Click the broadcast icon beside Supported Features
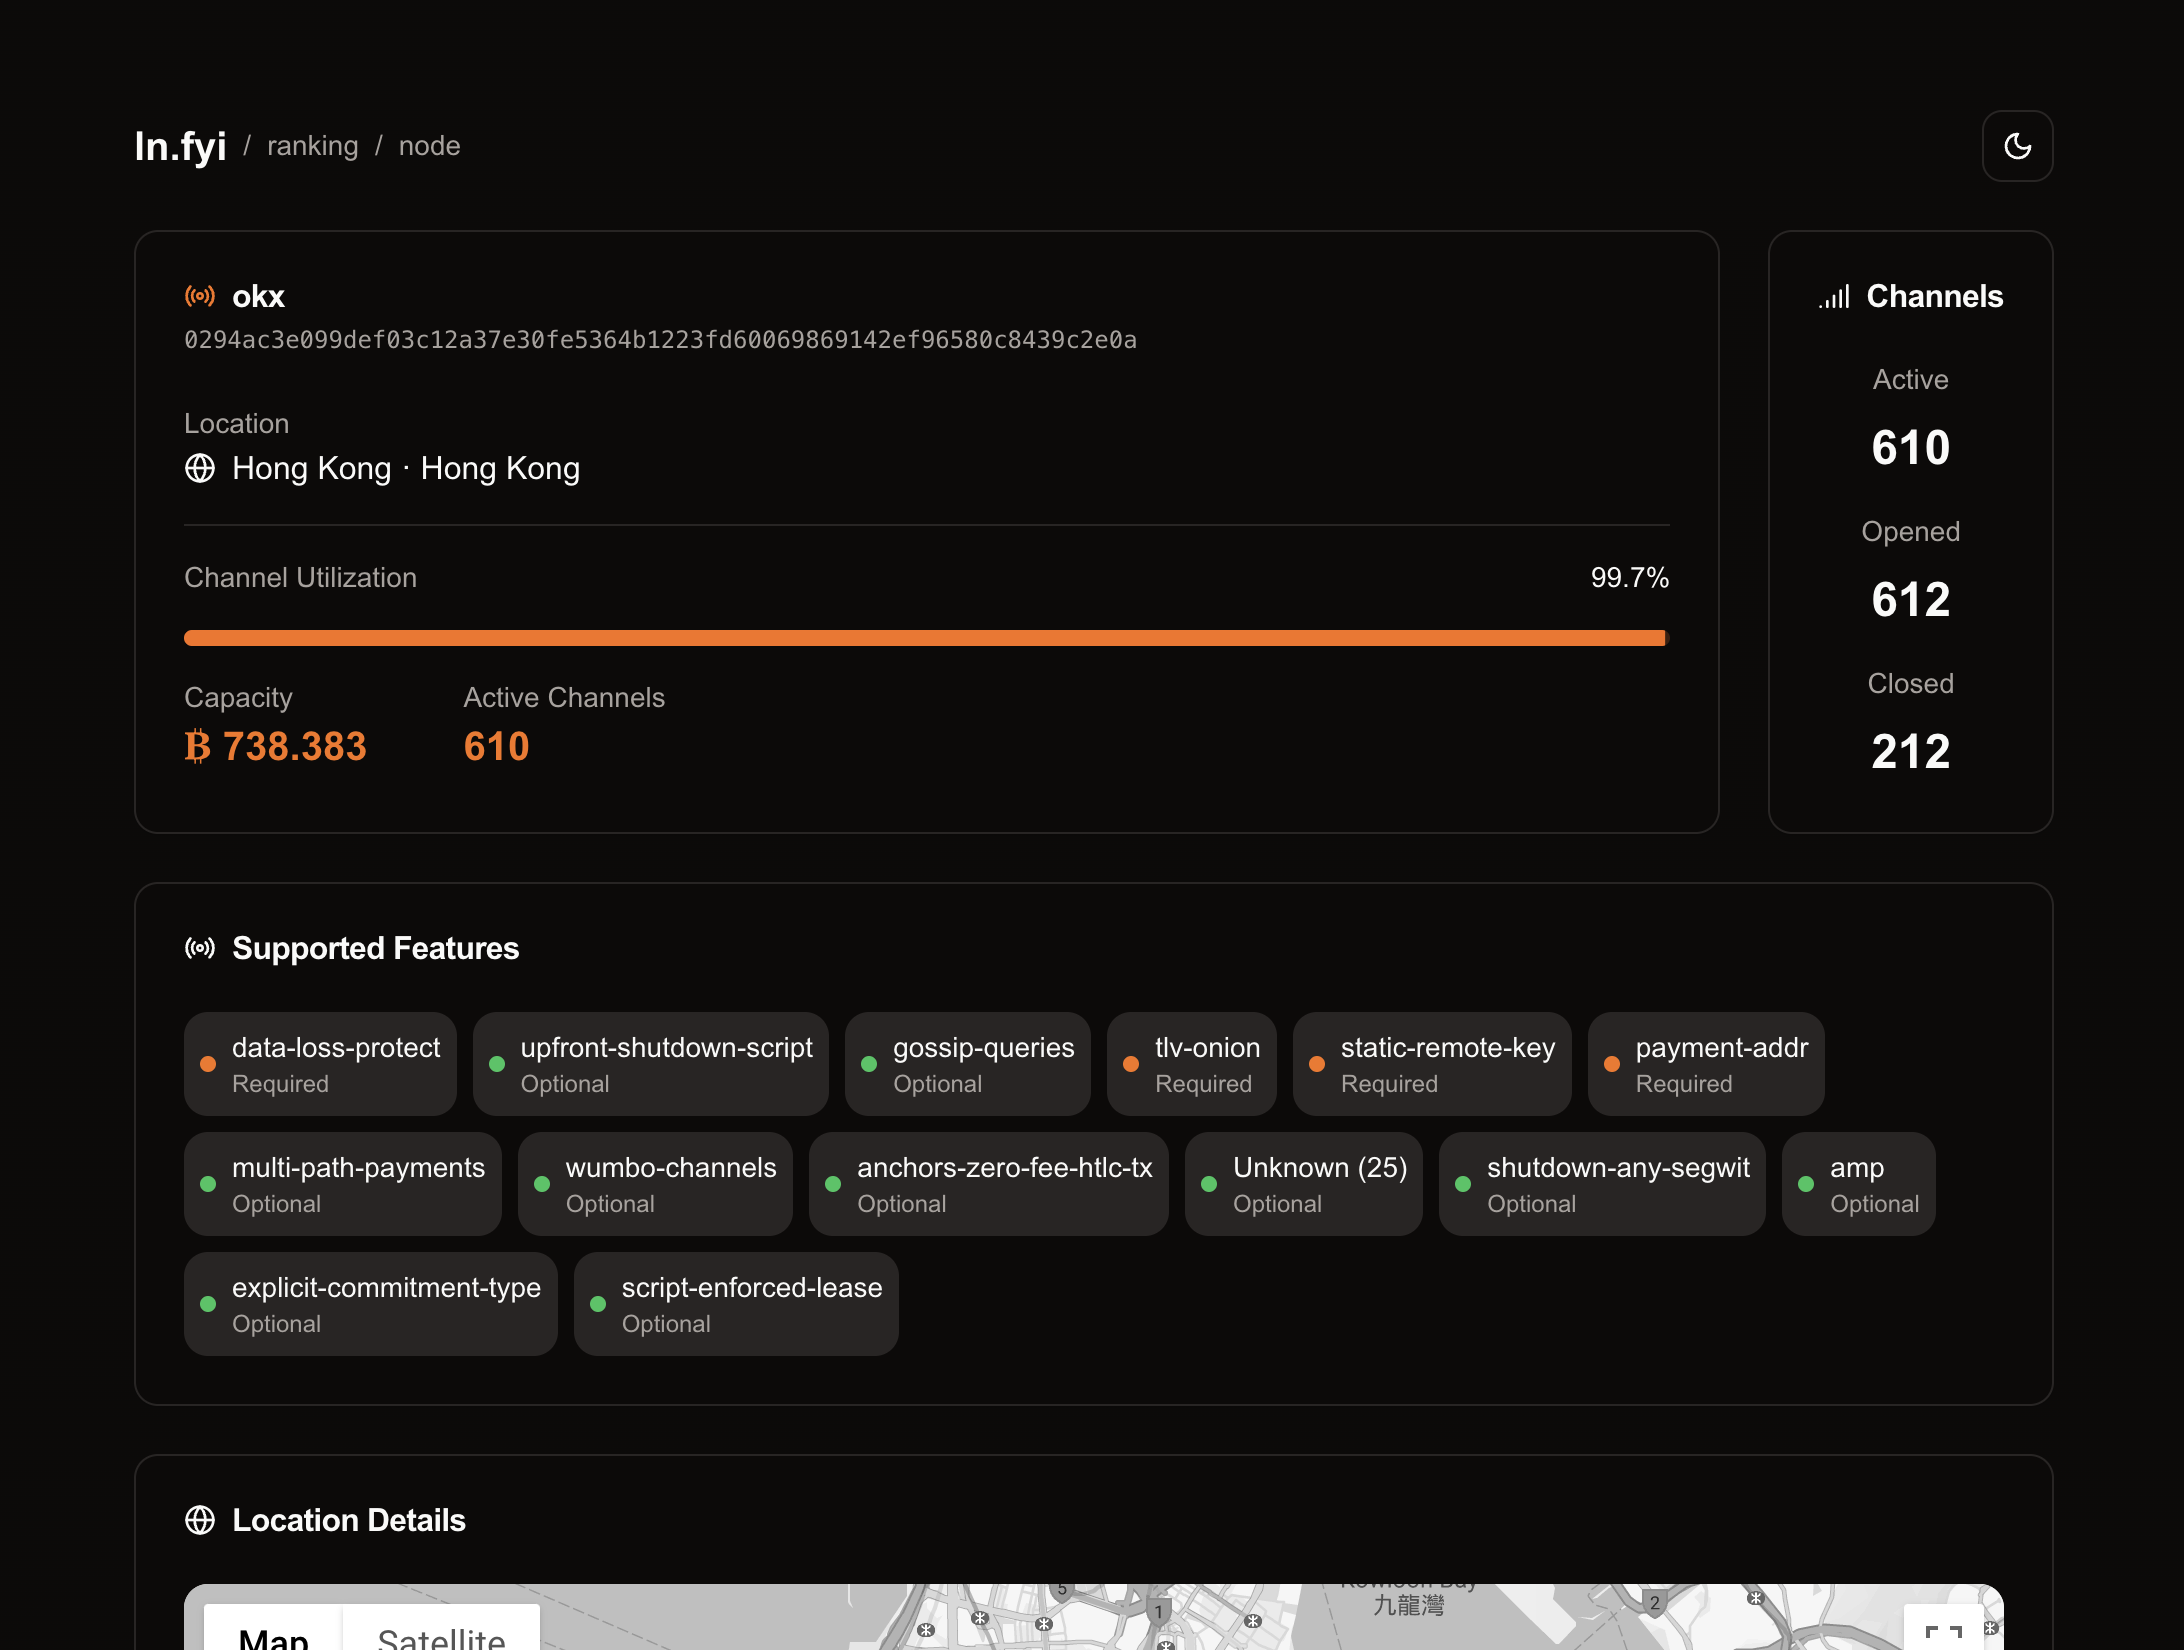The height and width of the screenshot is (1650, 2184). click(200, 948)
